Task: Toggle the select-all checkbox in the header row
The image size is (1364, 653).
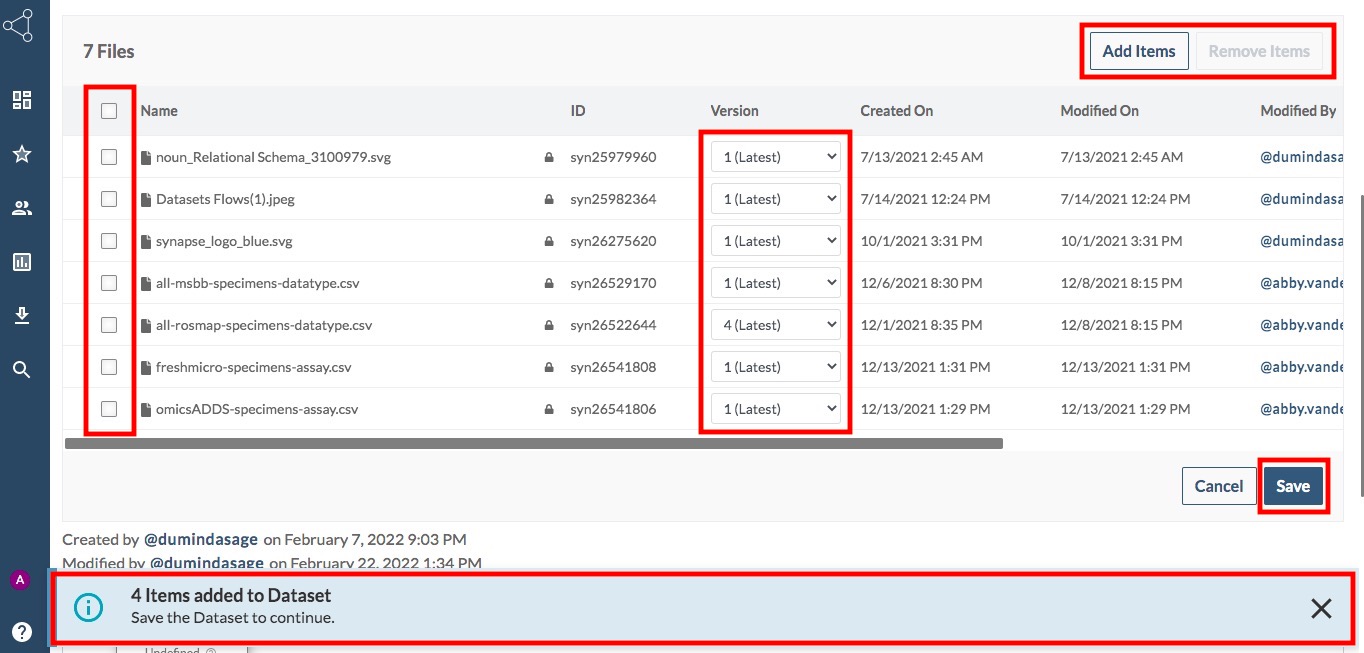Action: point(109,111)
